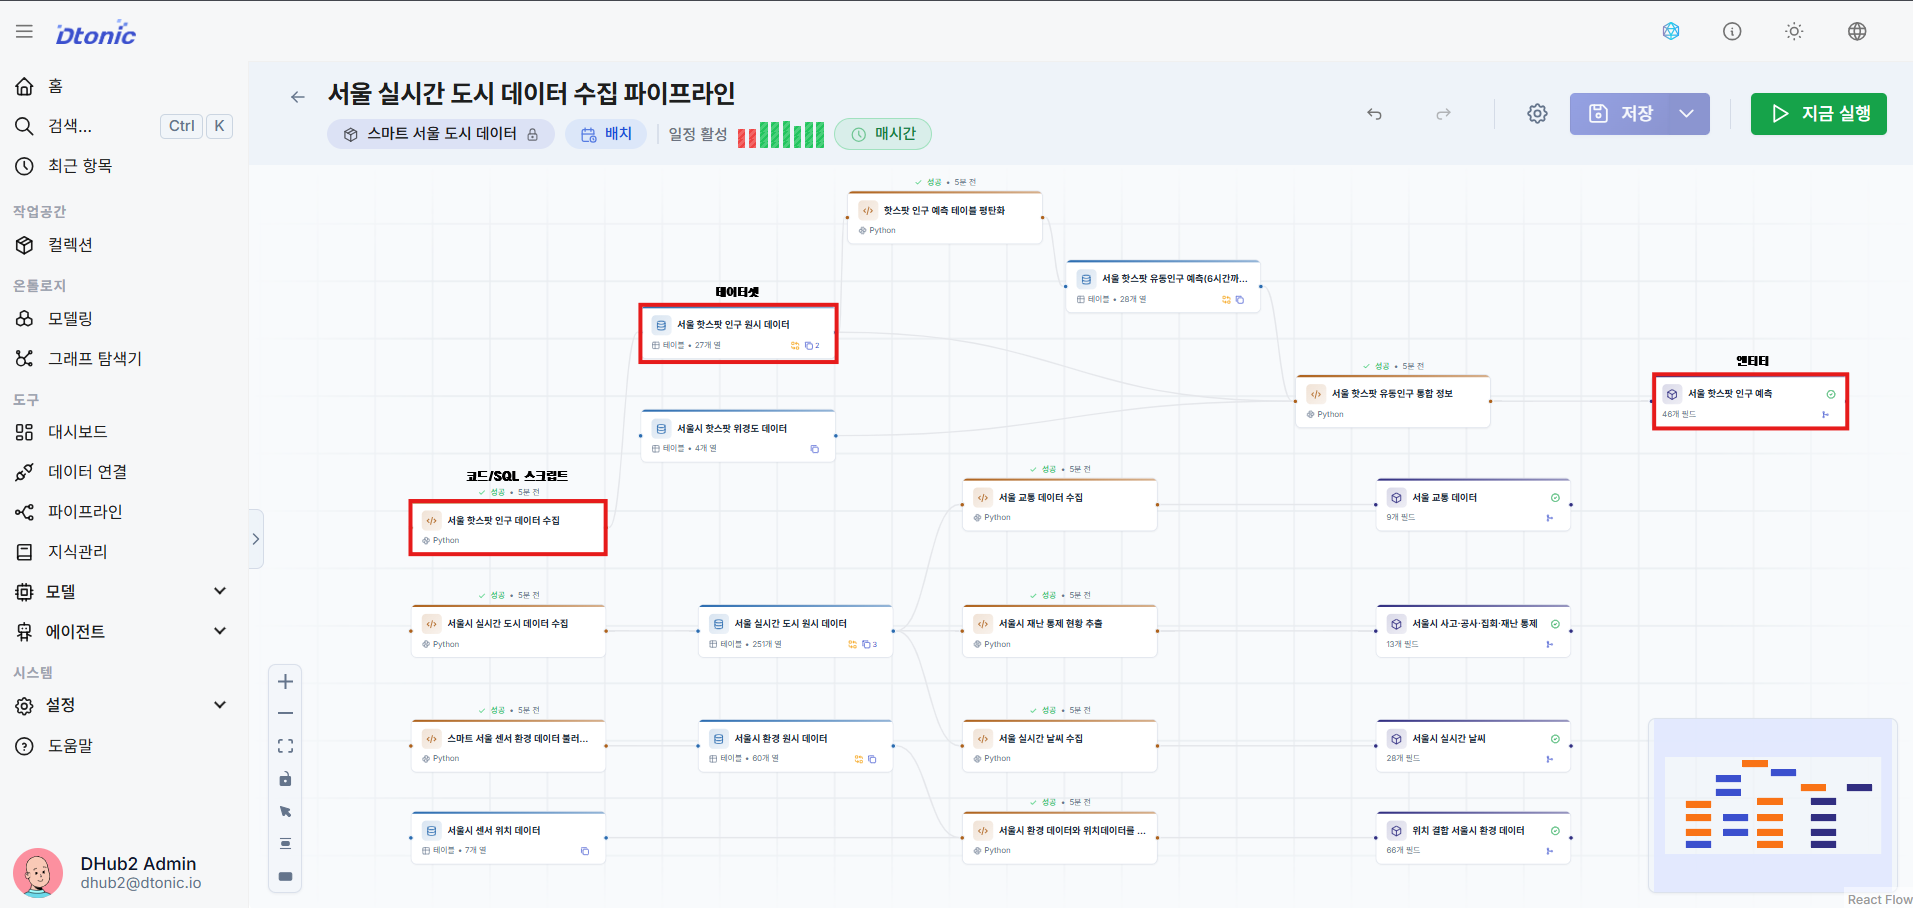Click dataset icon on 서울 핫스팟 인구 원시 데이터
The image size is (1913, 908).
click(x=661, y=325)
